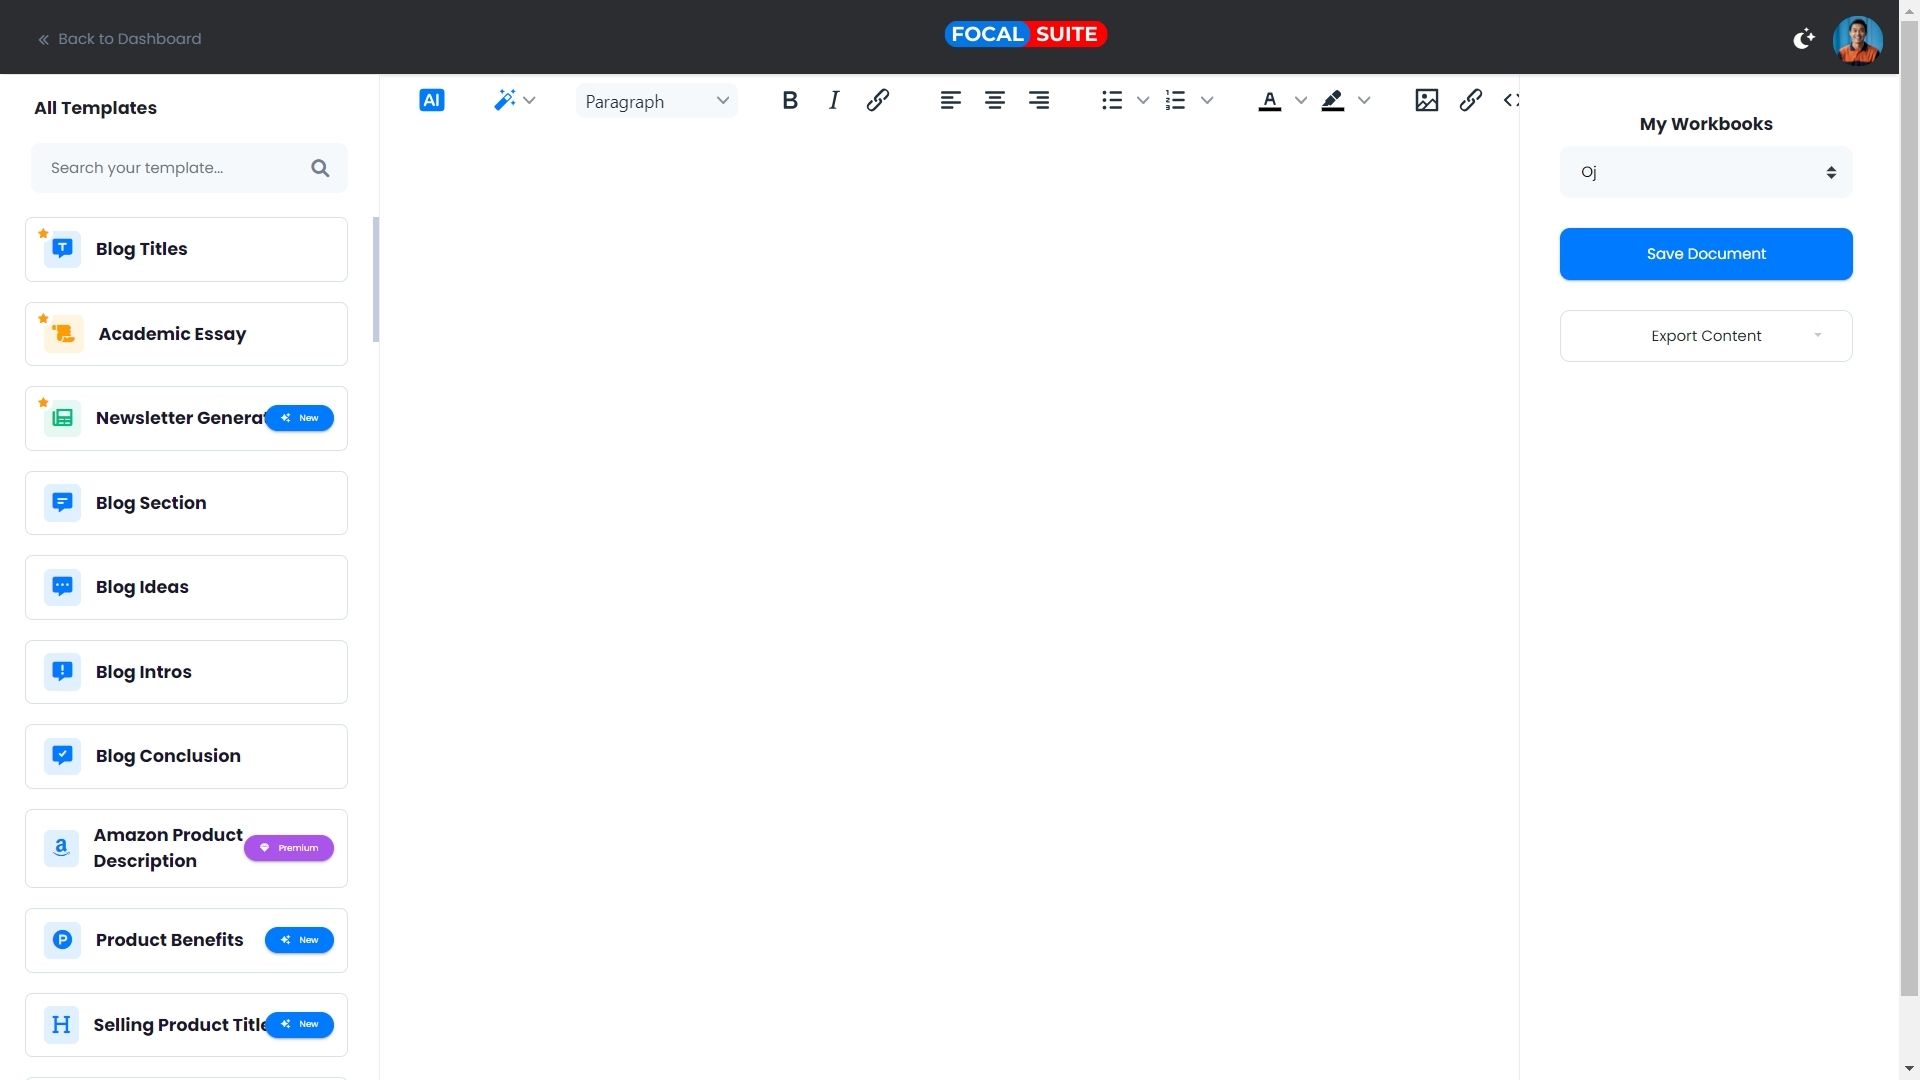The width and height of the screenshot is (1920, 1080).
Task: Click the code view icon
Action: (x=1511, y=100)
